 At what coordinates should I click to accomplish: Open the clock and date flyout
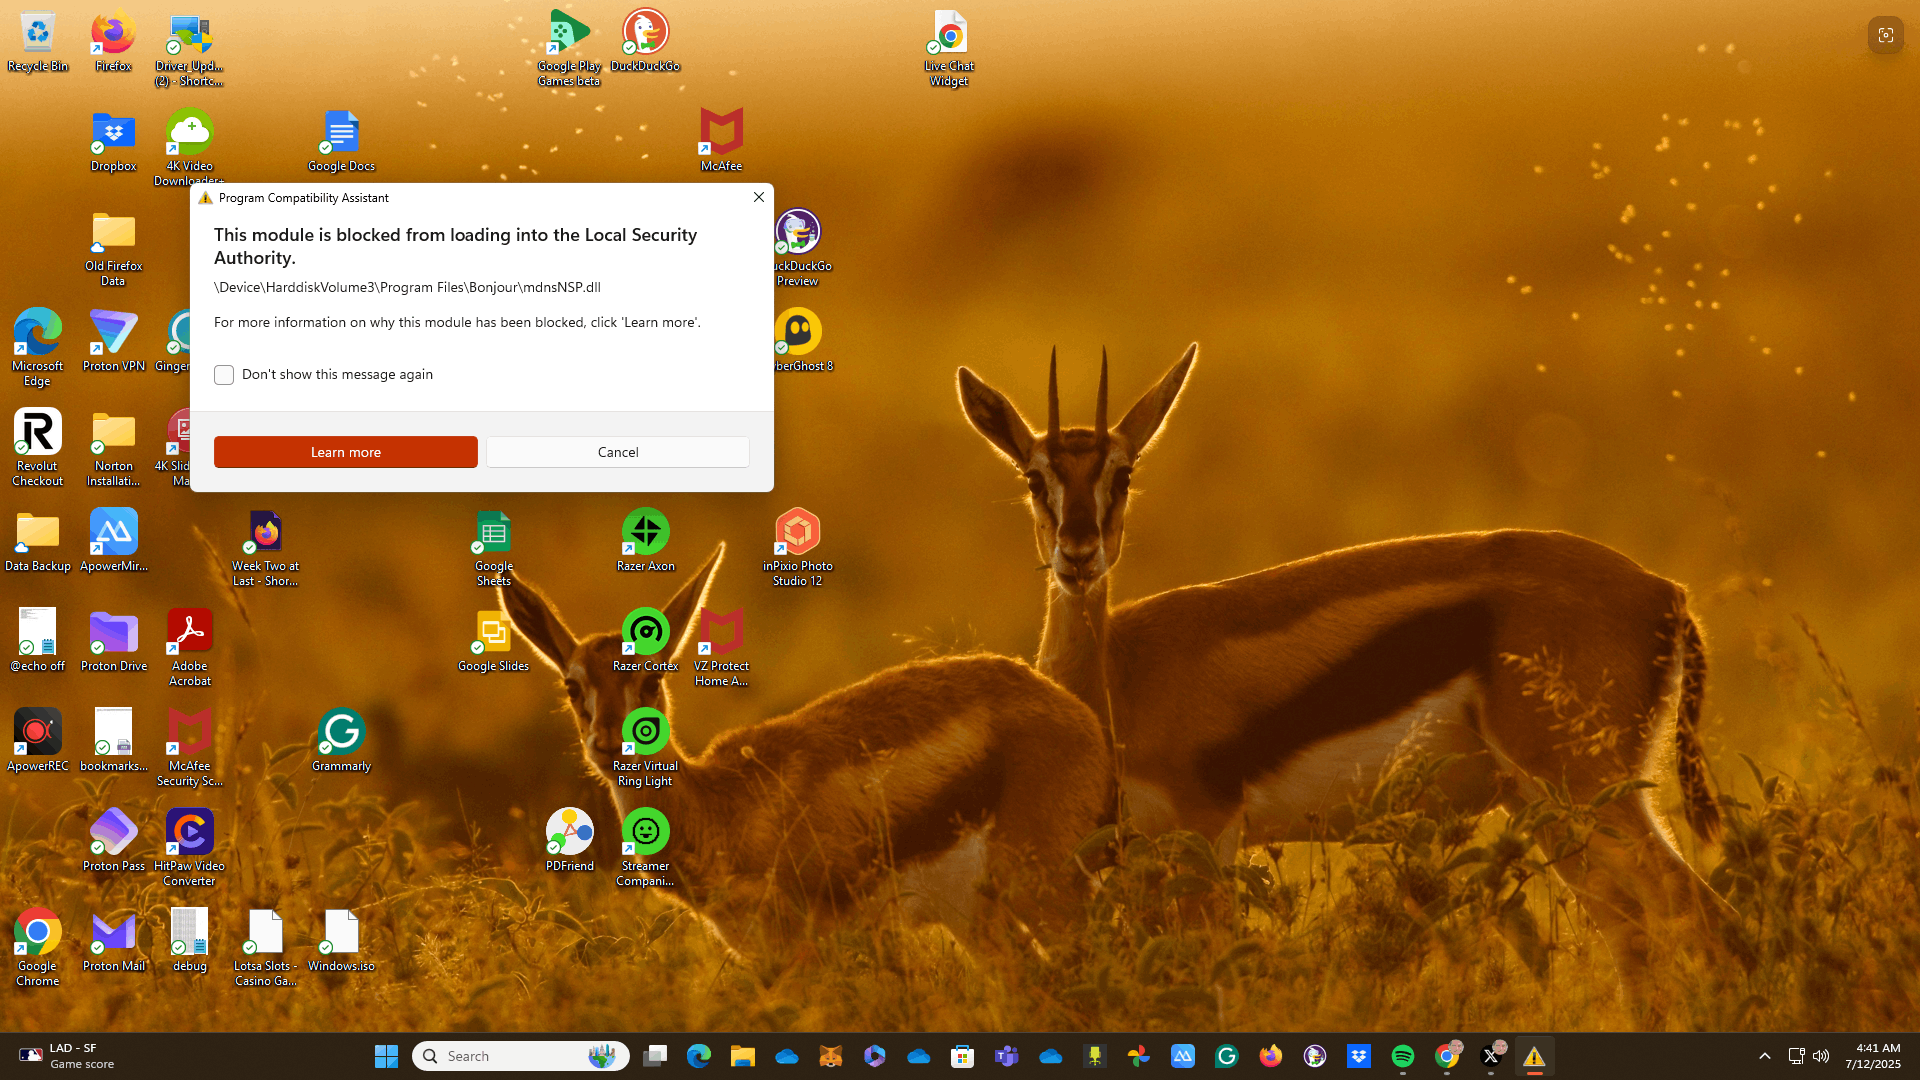point(1873,1056)
